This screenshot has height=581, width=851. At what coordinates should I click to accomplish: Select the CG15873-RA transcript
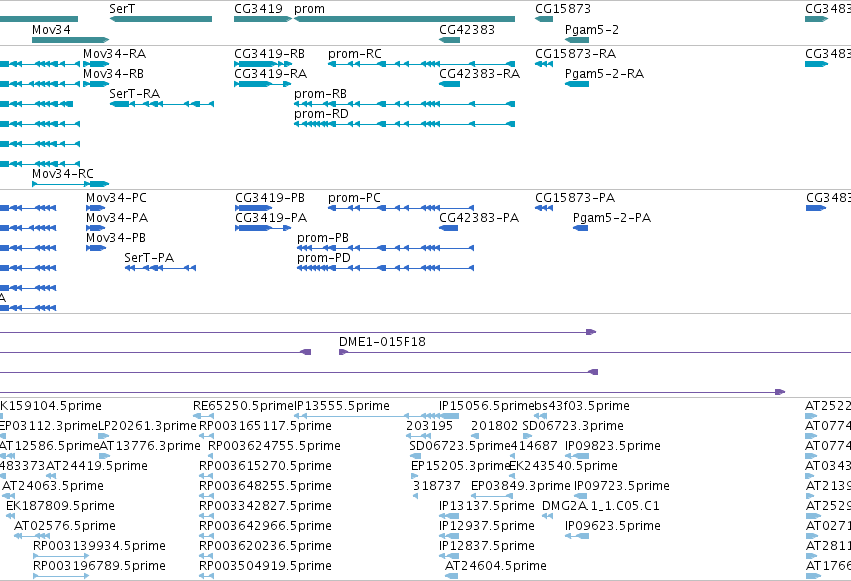(544, 64)
